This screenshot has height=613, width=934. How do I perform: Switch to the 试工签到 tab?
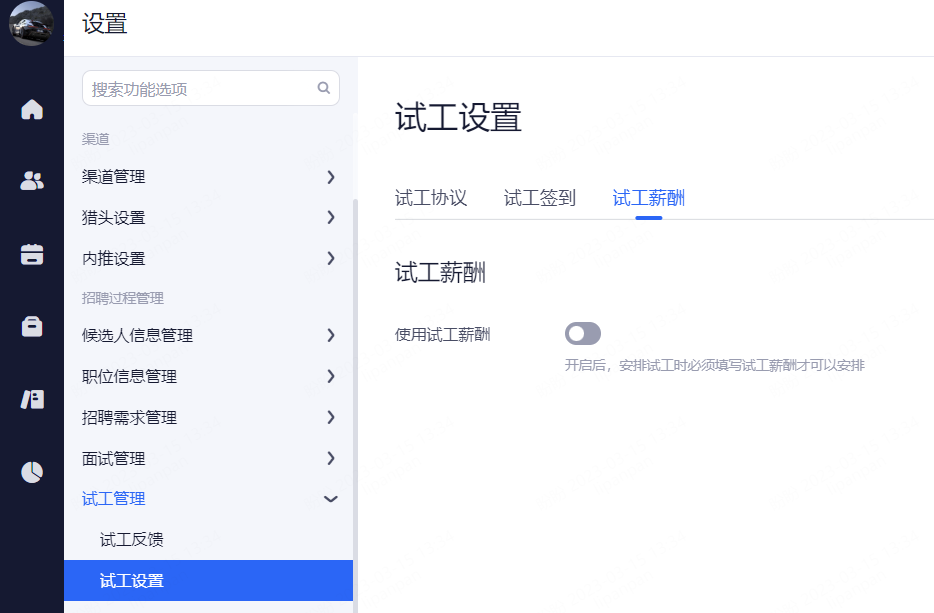pyautogui.click(x=540, y=198)
